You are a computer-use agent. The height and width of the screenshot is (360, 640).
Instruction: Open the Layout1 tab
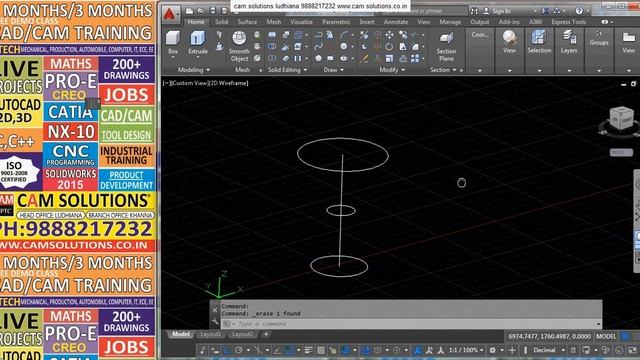[x=211, y=334]
